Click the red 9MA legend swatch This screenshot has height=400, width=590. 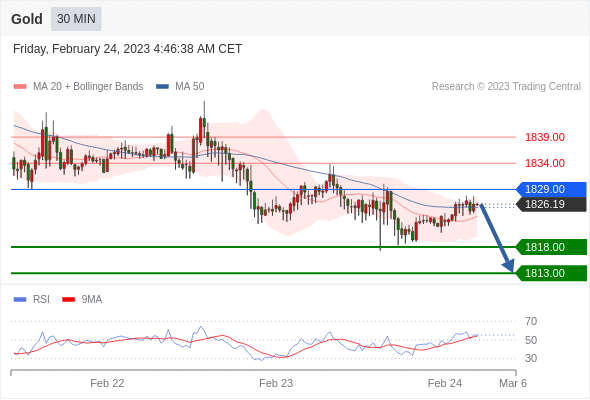click(68, 300)
